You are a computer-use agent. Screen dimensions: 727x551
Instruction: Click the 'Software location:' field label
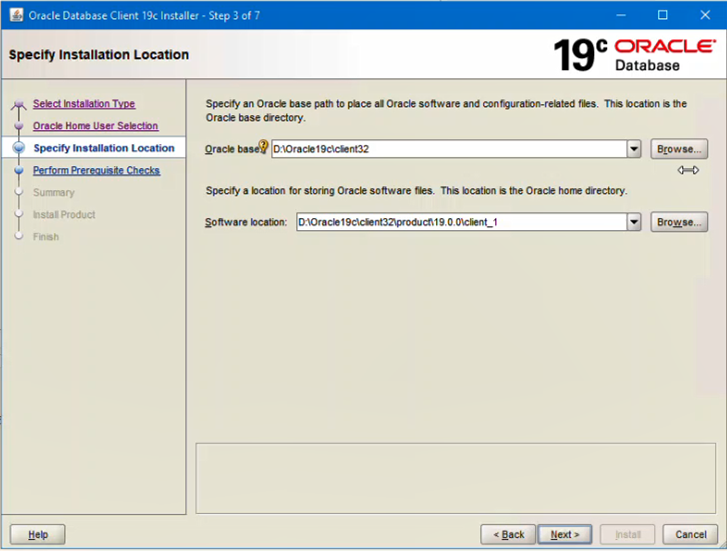[x=246, y=222]
